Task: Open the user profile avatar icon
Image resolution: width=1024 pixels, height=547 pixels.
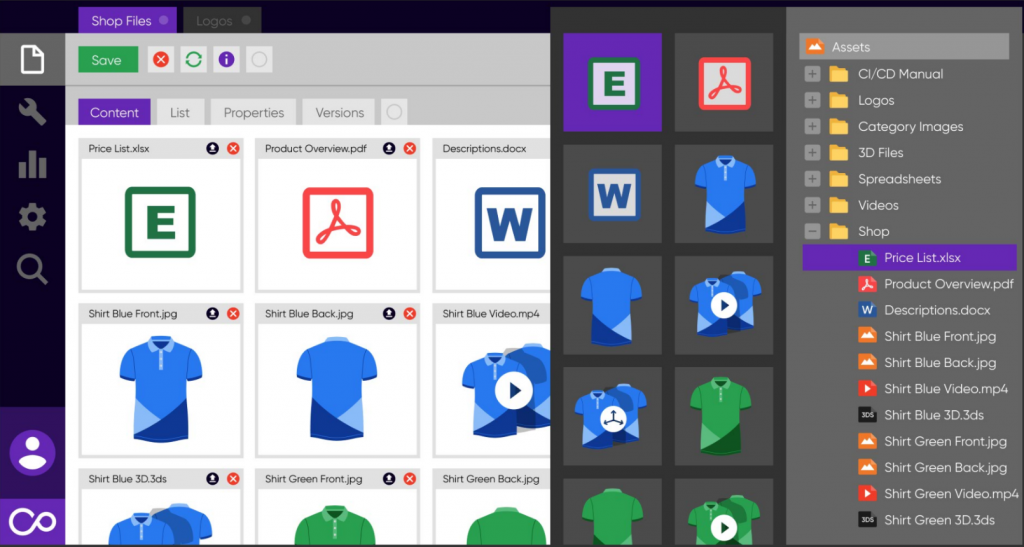Action: tap(32, 452)
